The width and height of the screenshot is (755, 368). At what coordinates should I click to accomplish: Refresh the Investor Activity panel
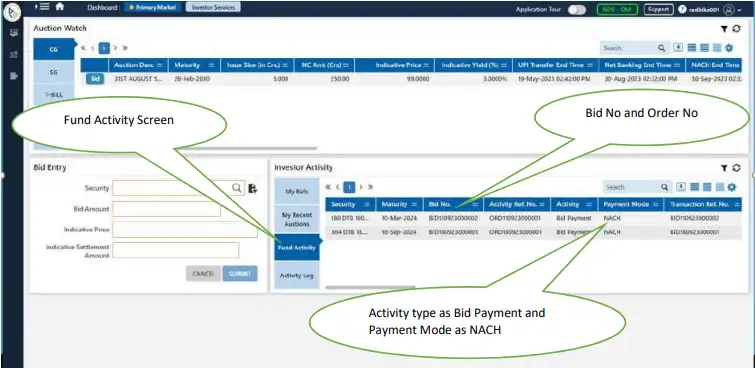click(x=736, y=168)
